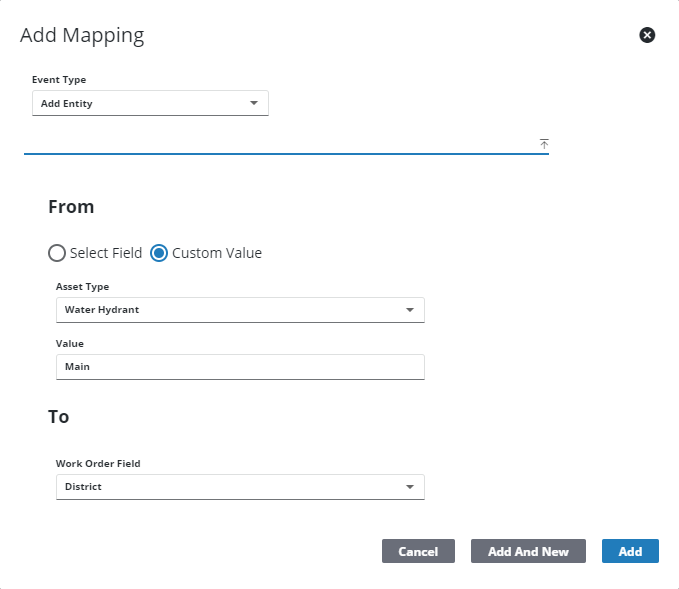Image resolution: width=679 pixels, height=589 pixels.
Task: Click the Asset Type dropdown caret arrow
Action: (409, 310)
